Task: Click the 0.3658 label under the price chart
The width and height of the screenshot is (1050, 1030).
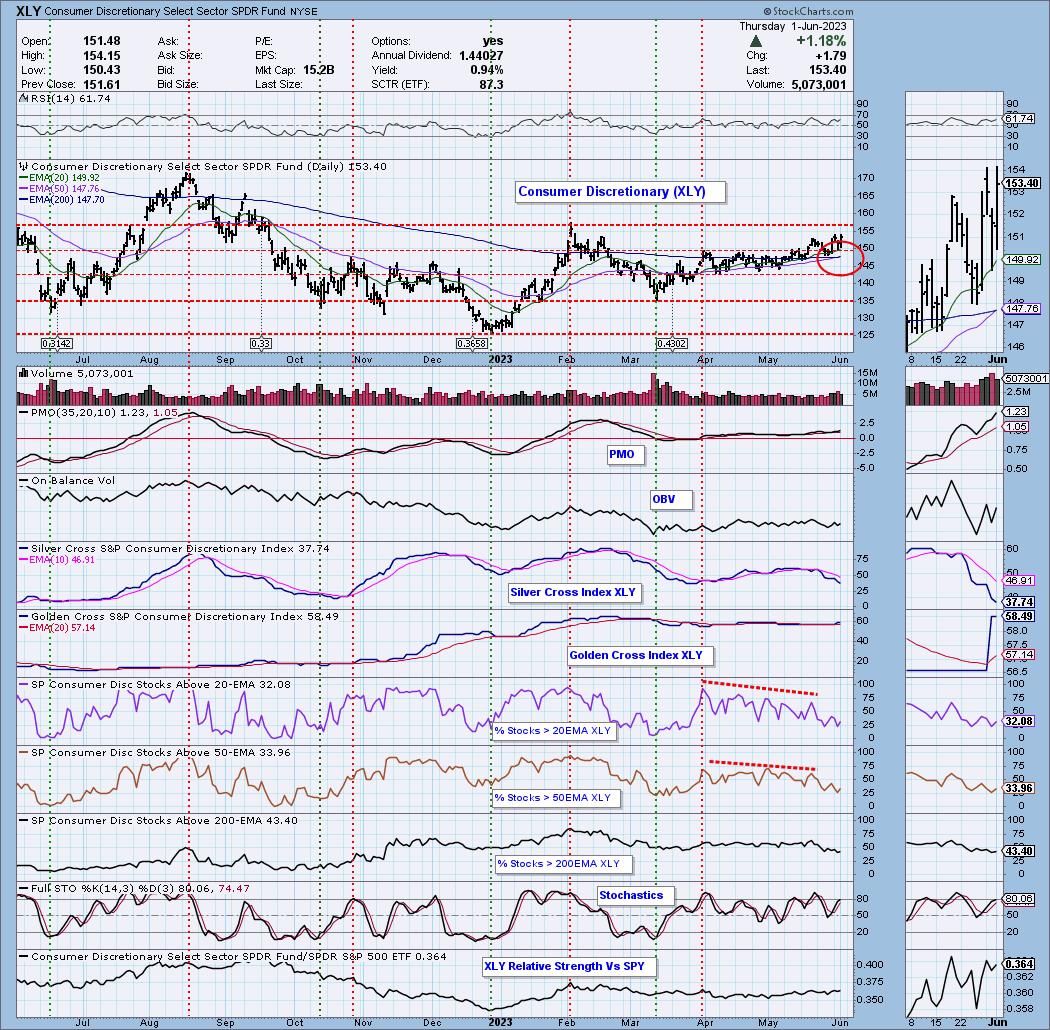Action: tap(471, 344)
